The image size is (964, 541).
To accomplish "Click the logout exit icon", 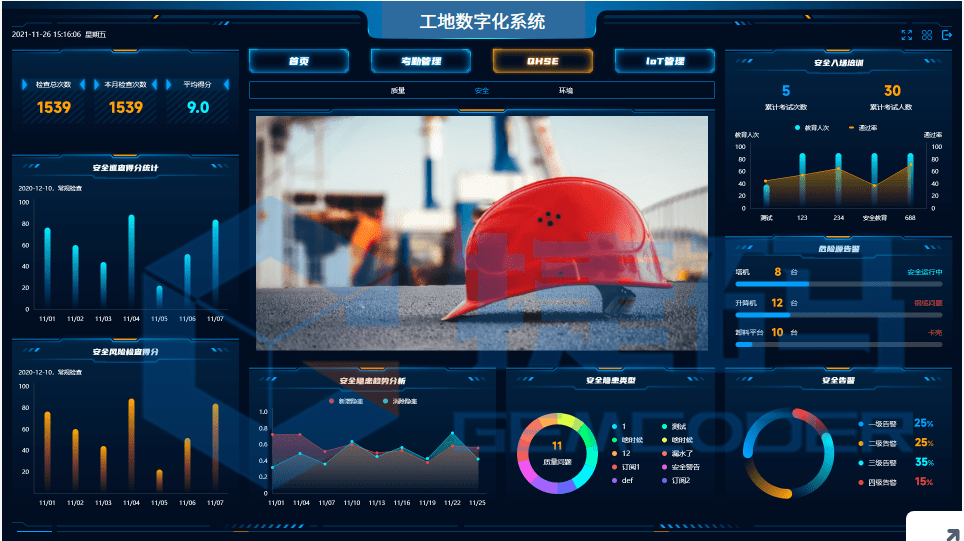I will coord(947,35).
